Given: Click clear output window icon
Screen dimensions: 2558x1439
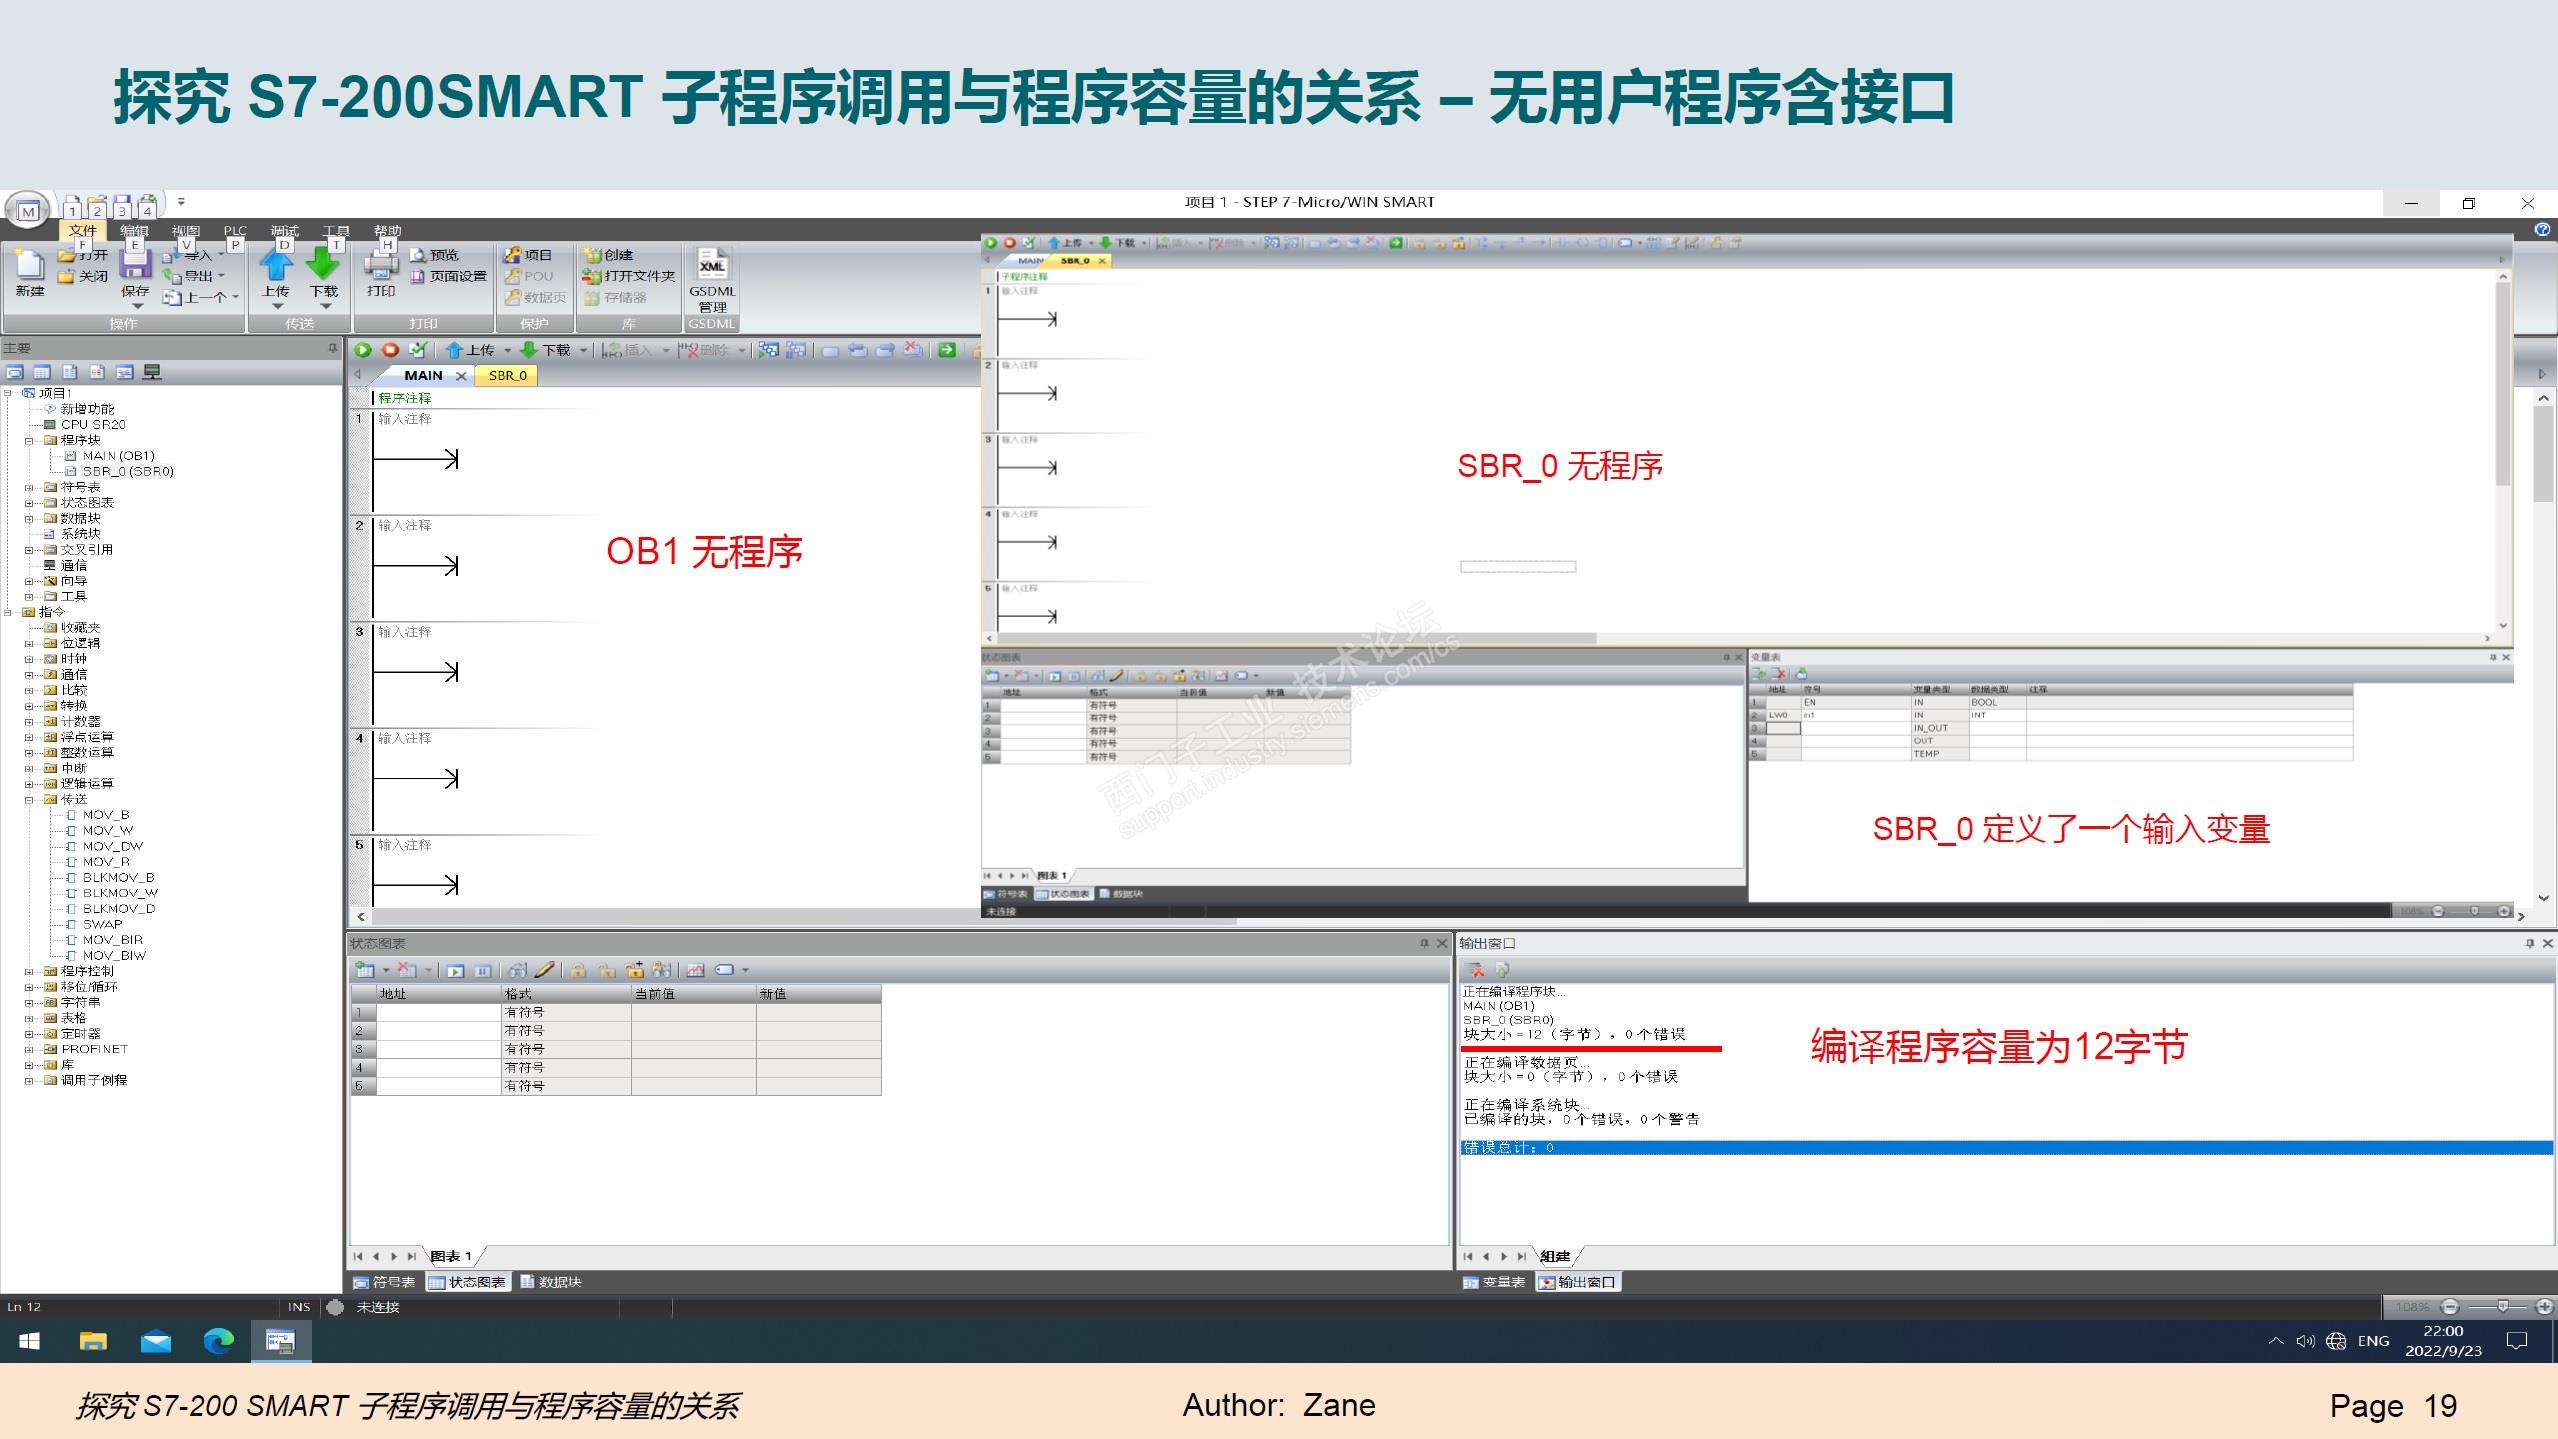Looking at the screenshot, I should tap(1476, 970).
